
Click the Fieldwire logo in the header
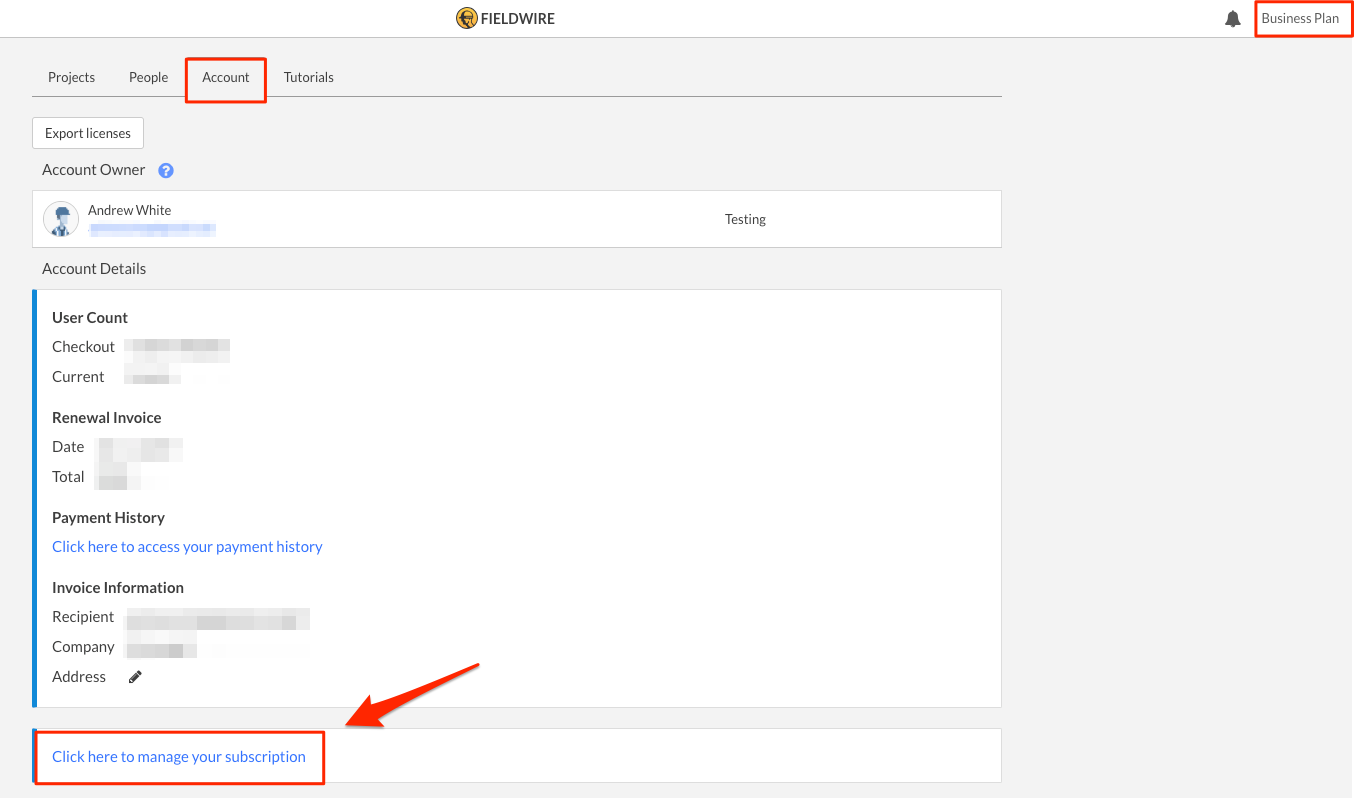point(505,18)
